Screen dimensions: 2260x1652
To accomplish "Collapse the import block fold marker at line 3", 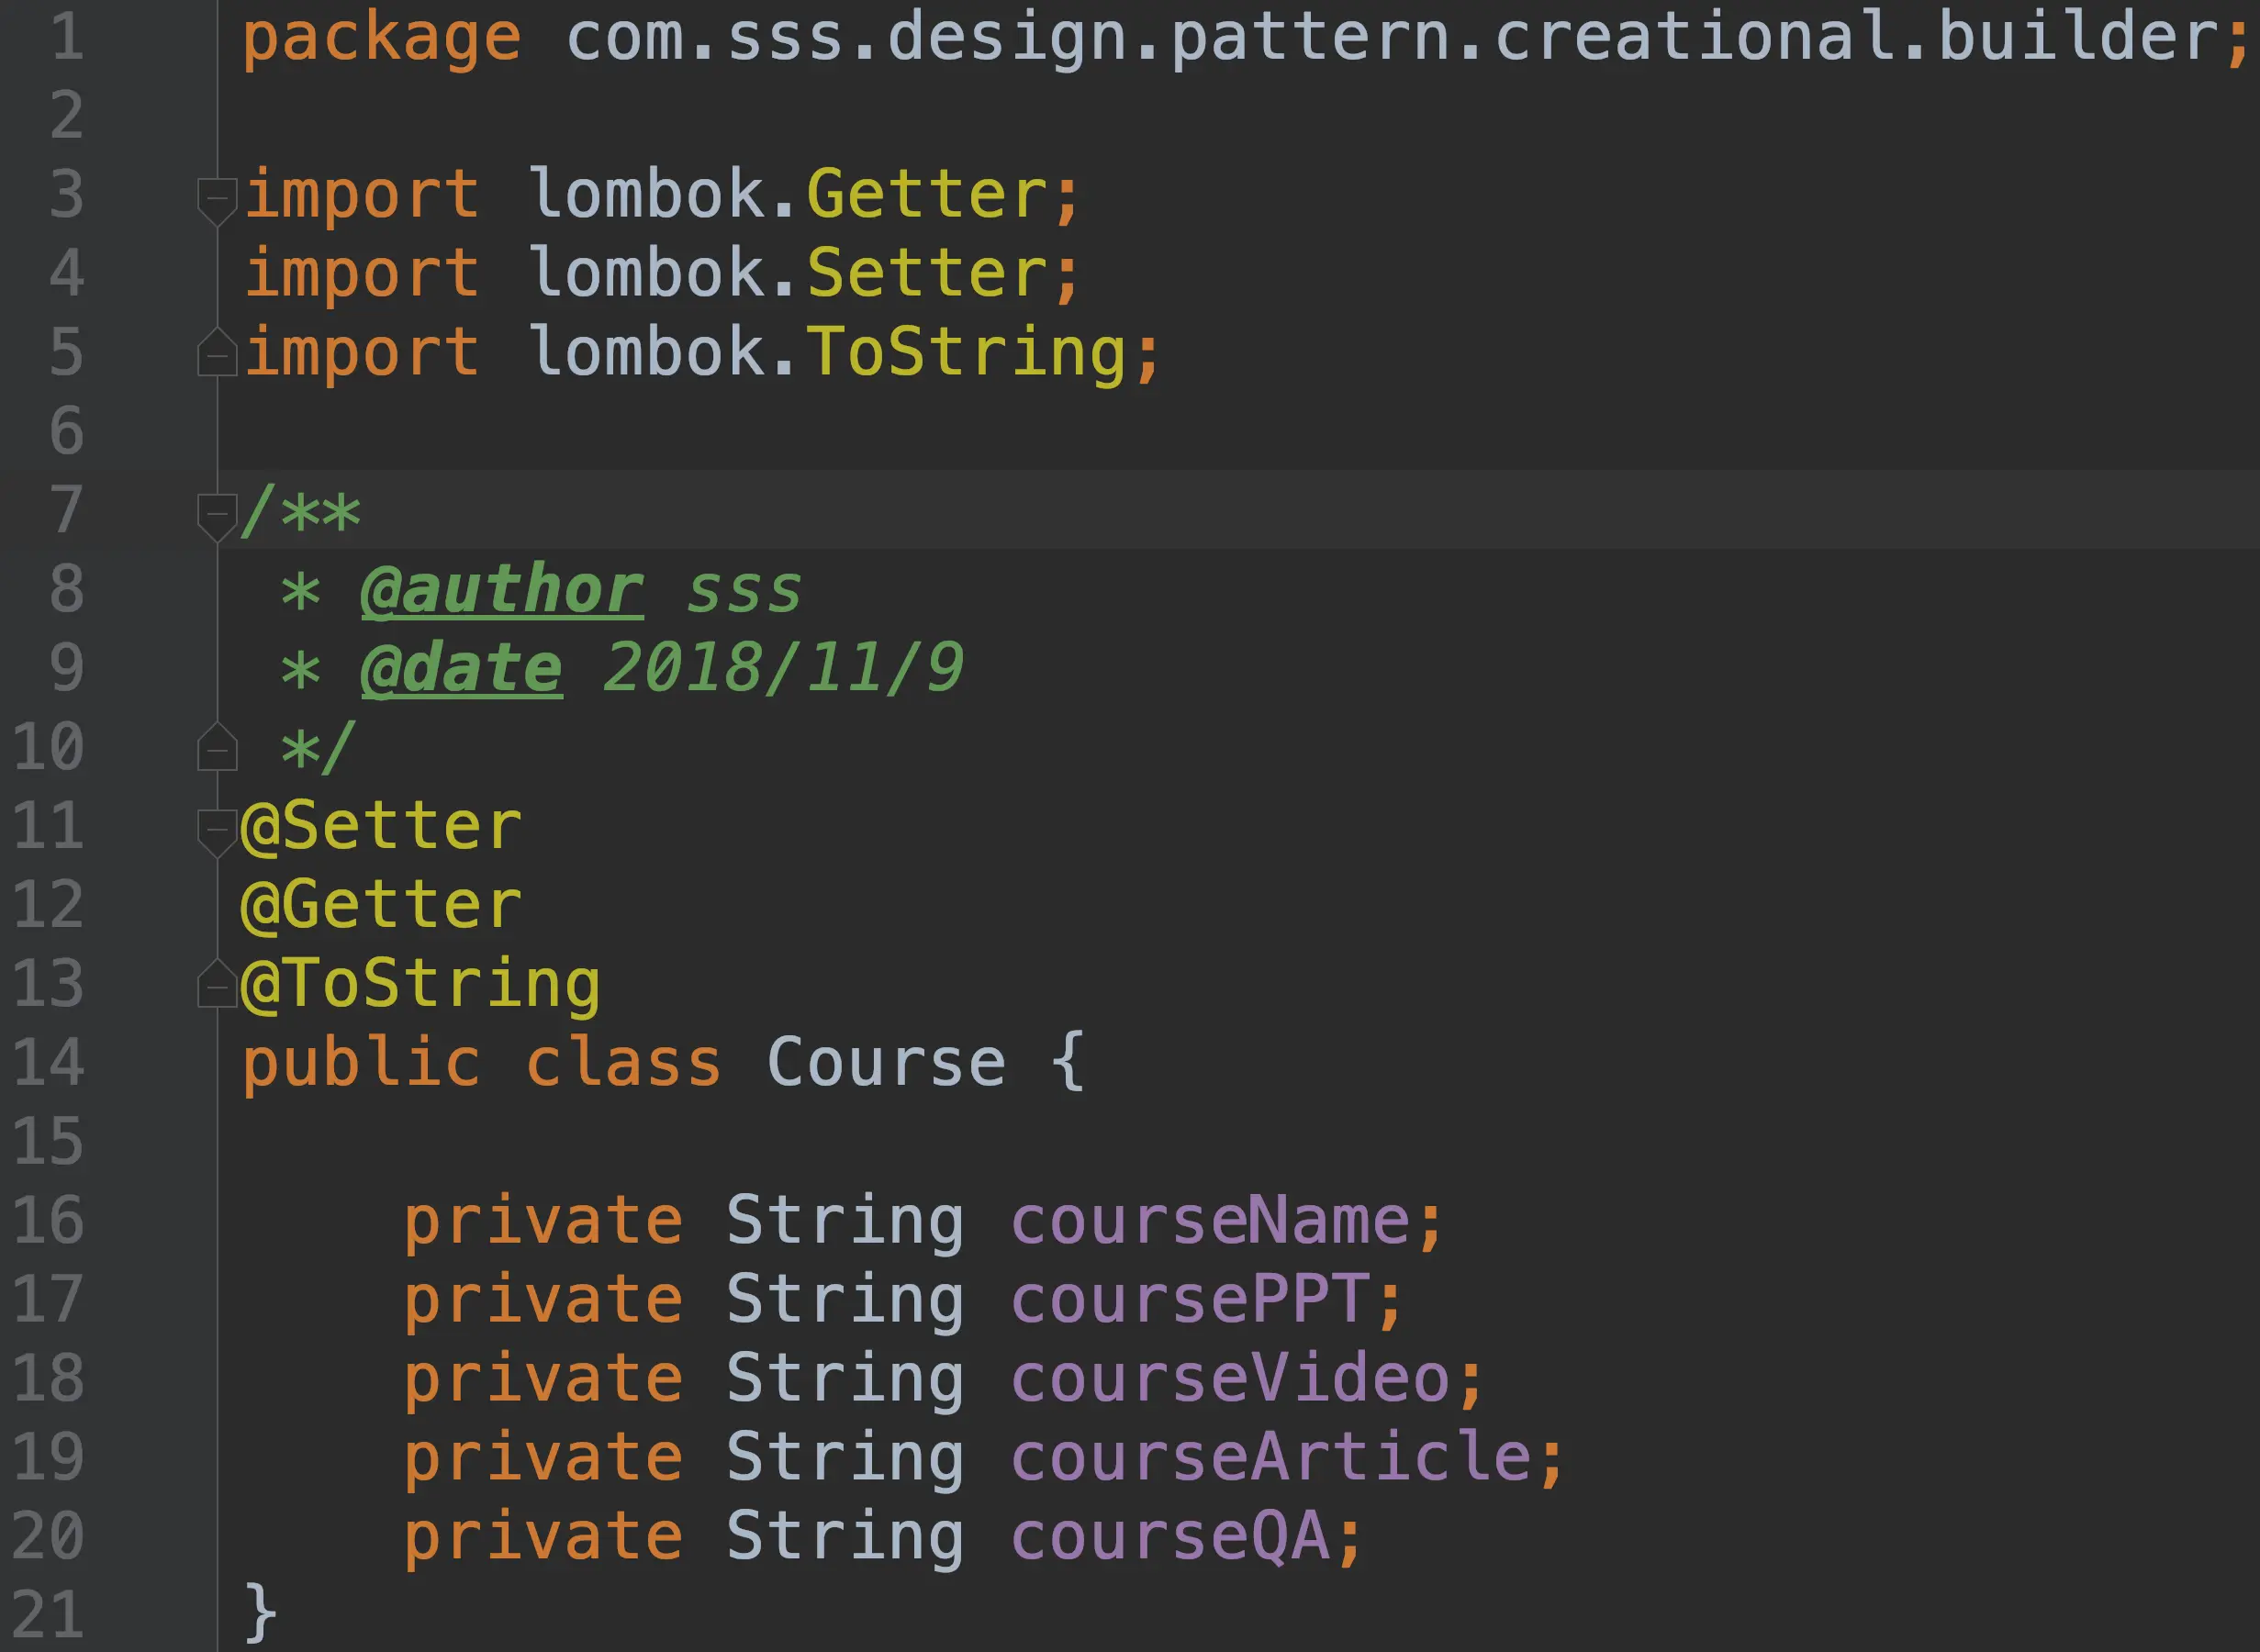I will [x=217, y=198].
